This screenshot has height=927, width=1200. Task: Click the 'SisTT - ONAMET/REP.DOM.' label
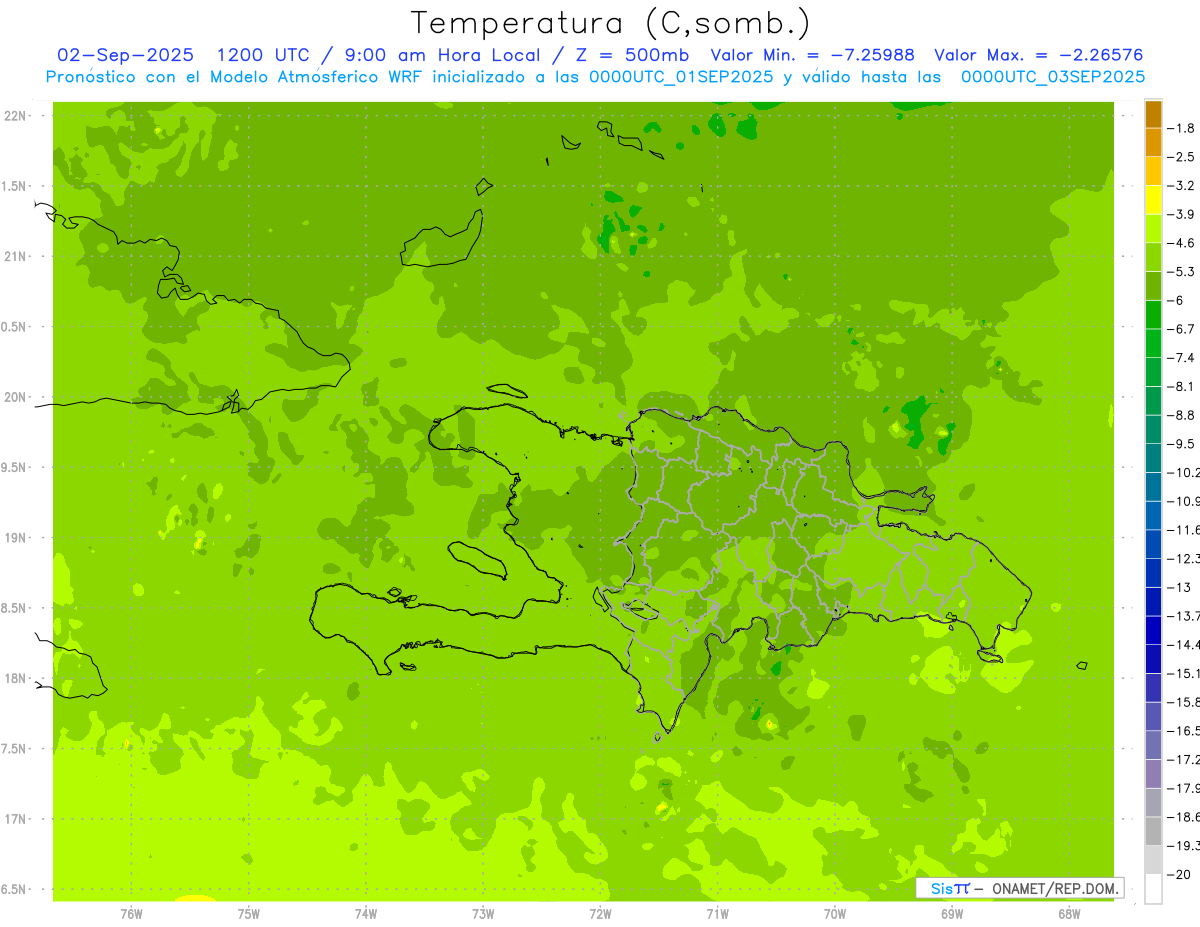pyautogui.click(x=1020, y=888)
